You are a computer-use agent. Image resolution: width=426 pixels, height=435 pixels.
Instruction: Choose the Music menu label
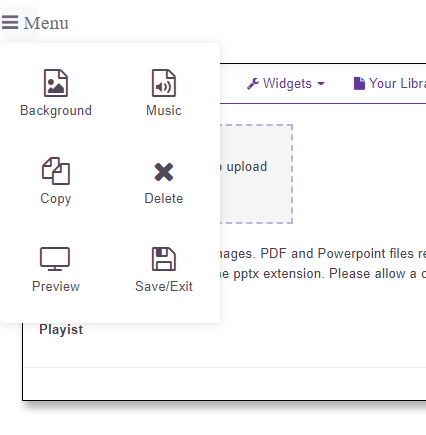coord(164,111)
